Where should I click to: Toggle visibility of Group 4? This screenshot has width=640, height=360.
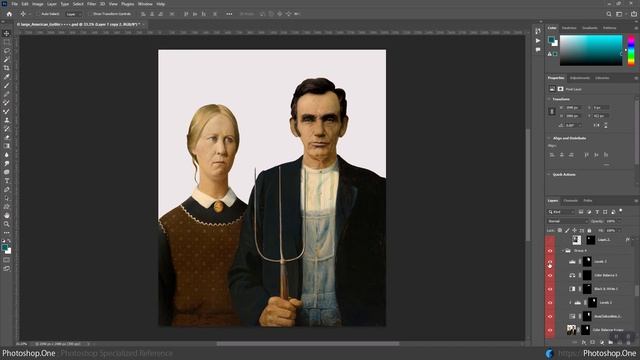550,251
